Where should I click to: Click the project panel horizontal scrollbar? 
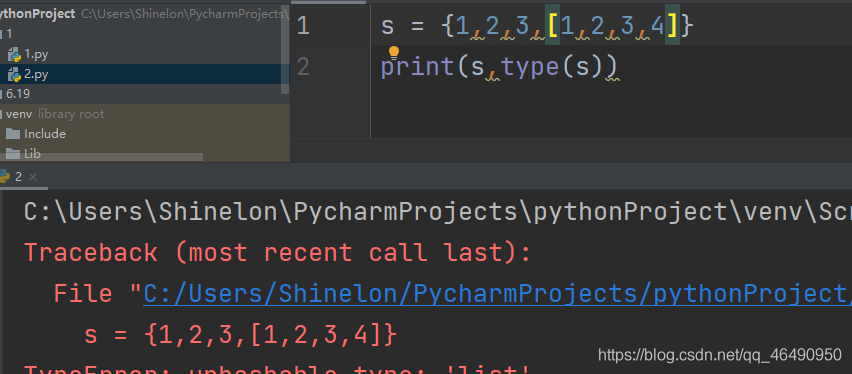[x=102, y=157]
